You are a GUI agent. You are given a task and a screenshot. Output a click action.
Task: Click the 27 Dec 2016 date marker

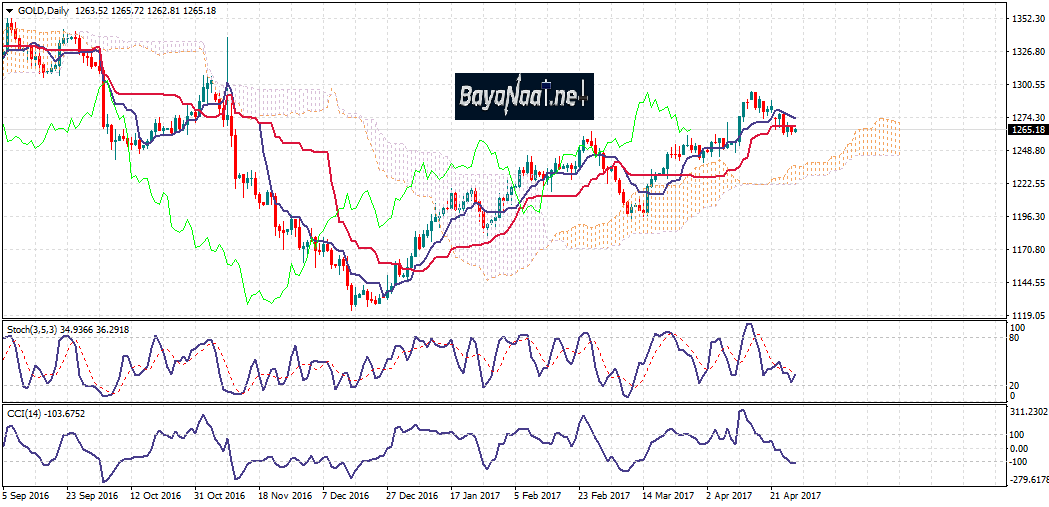pos(411,495)
